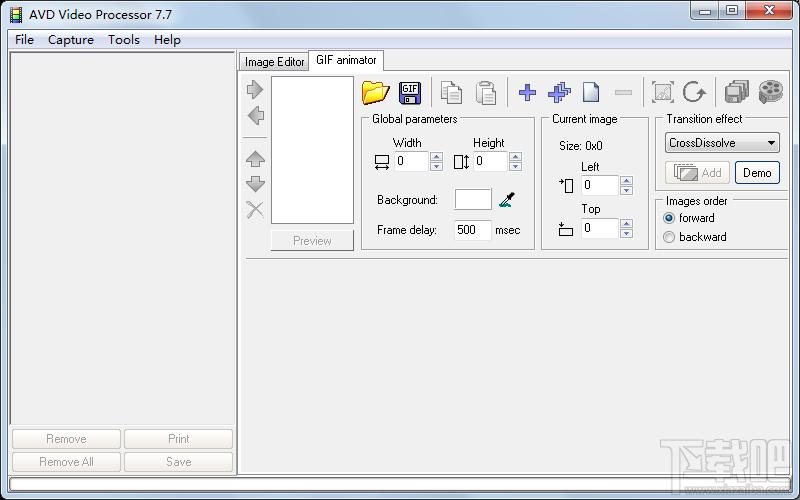
Task: Increase the Top value with up arrow
Action: [x=627, y=223]
